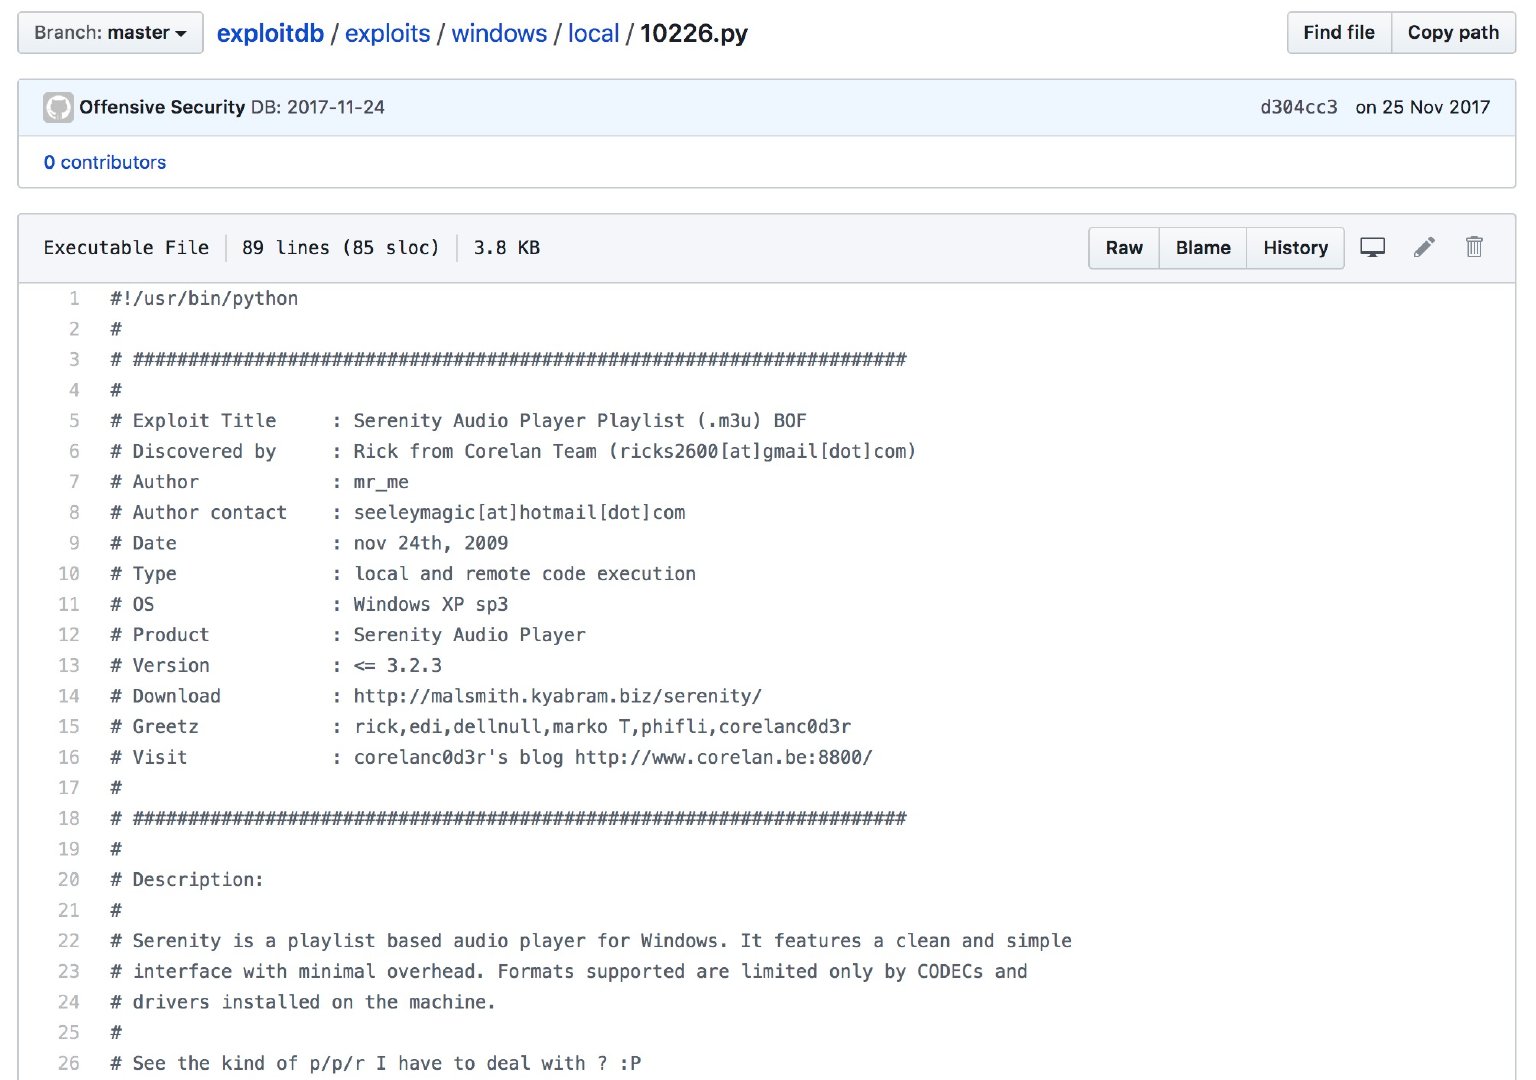This screenshot has width=1536, height=1080.
Task: View file History
Action: [1295, 248]
